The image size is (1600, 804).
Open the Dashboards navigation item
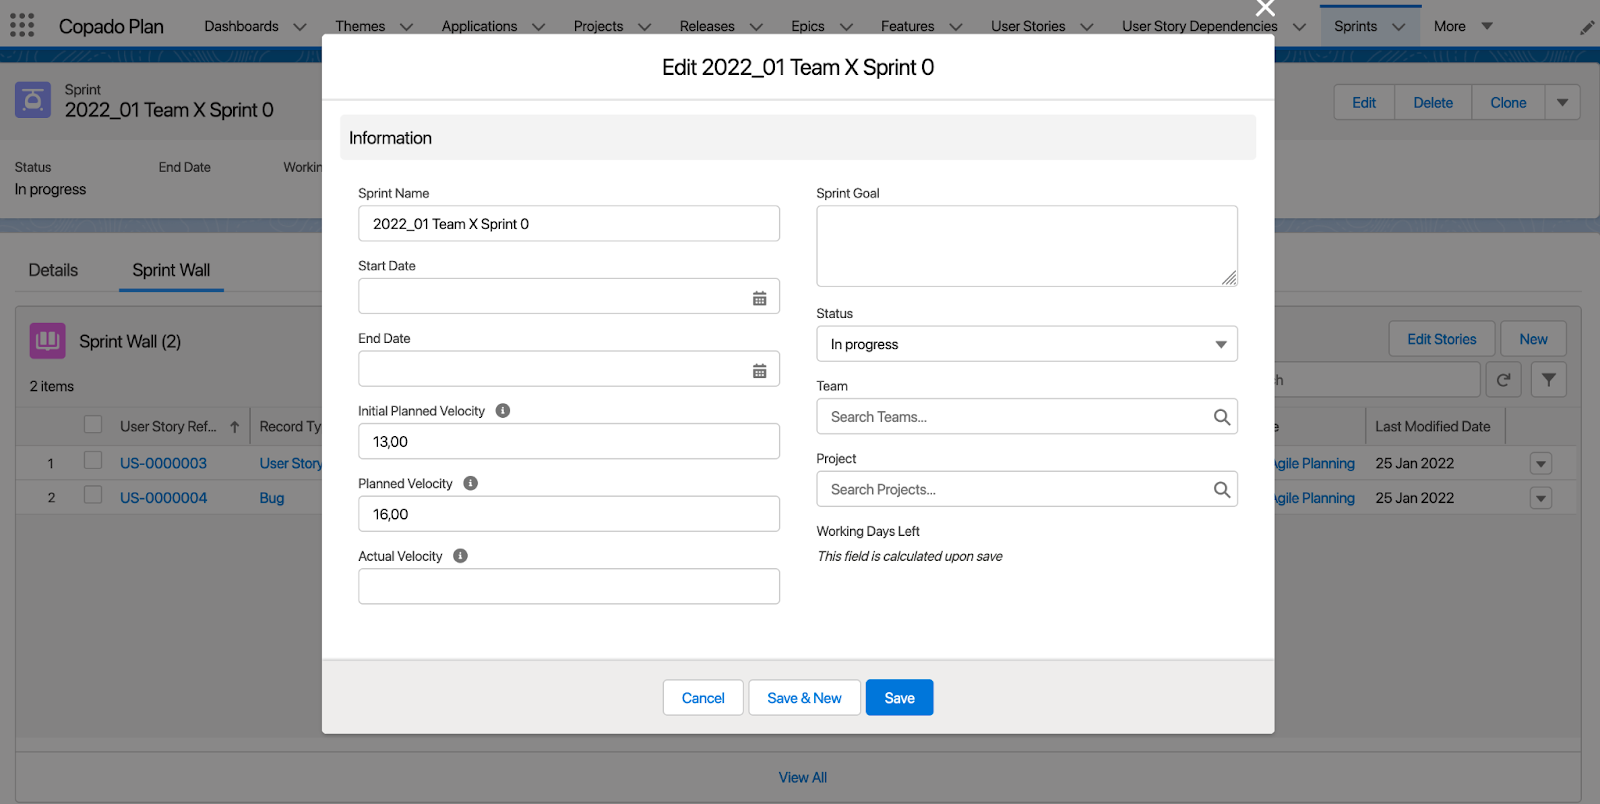(242, 26)
